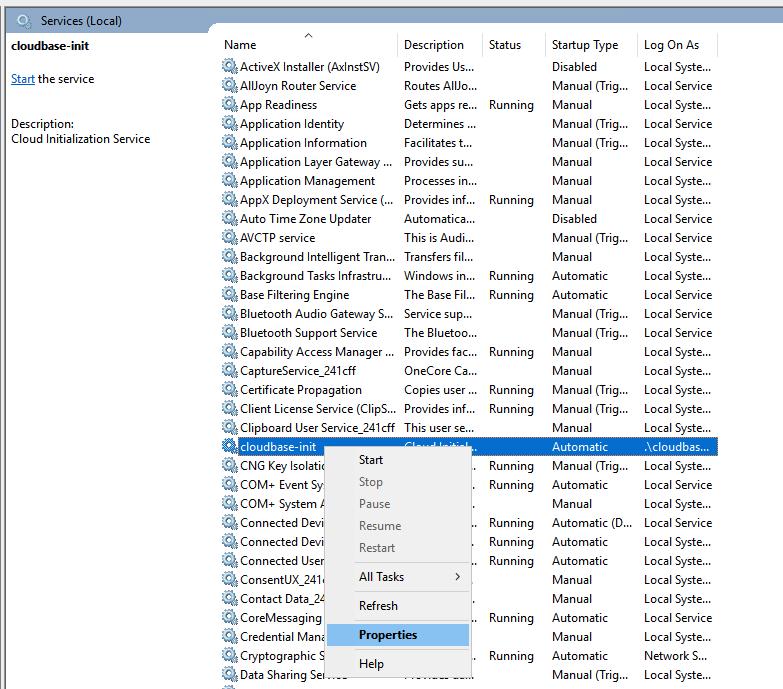The height and width of the screenshot is (689, 783).
Task: Select the Application Layer Gateway service row
Action: pos(469,162)
